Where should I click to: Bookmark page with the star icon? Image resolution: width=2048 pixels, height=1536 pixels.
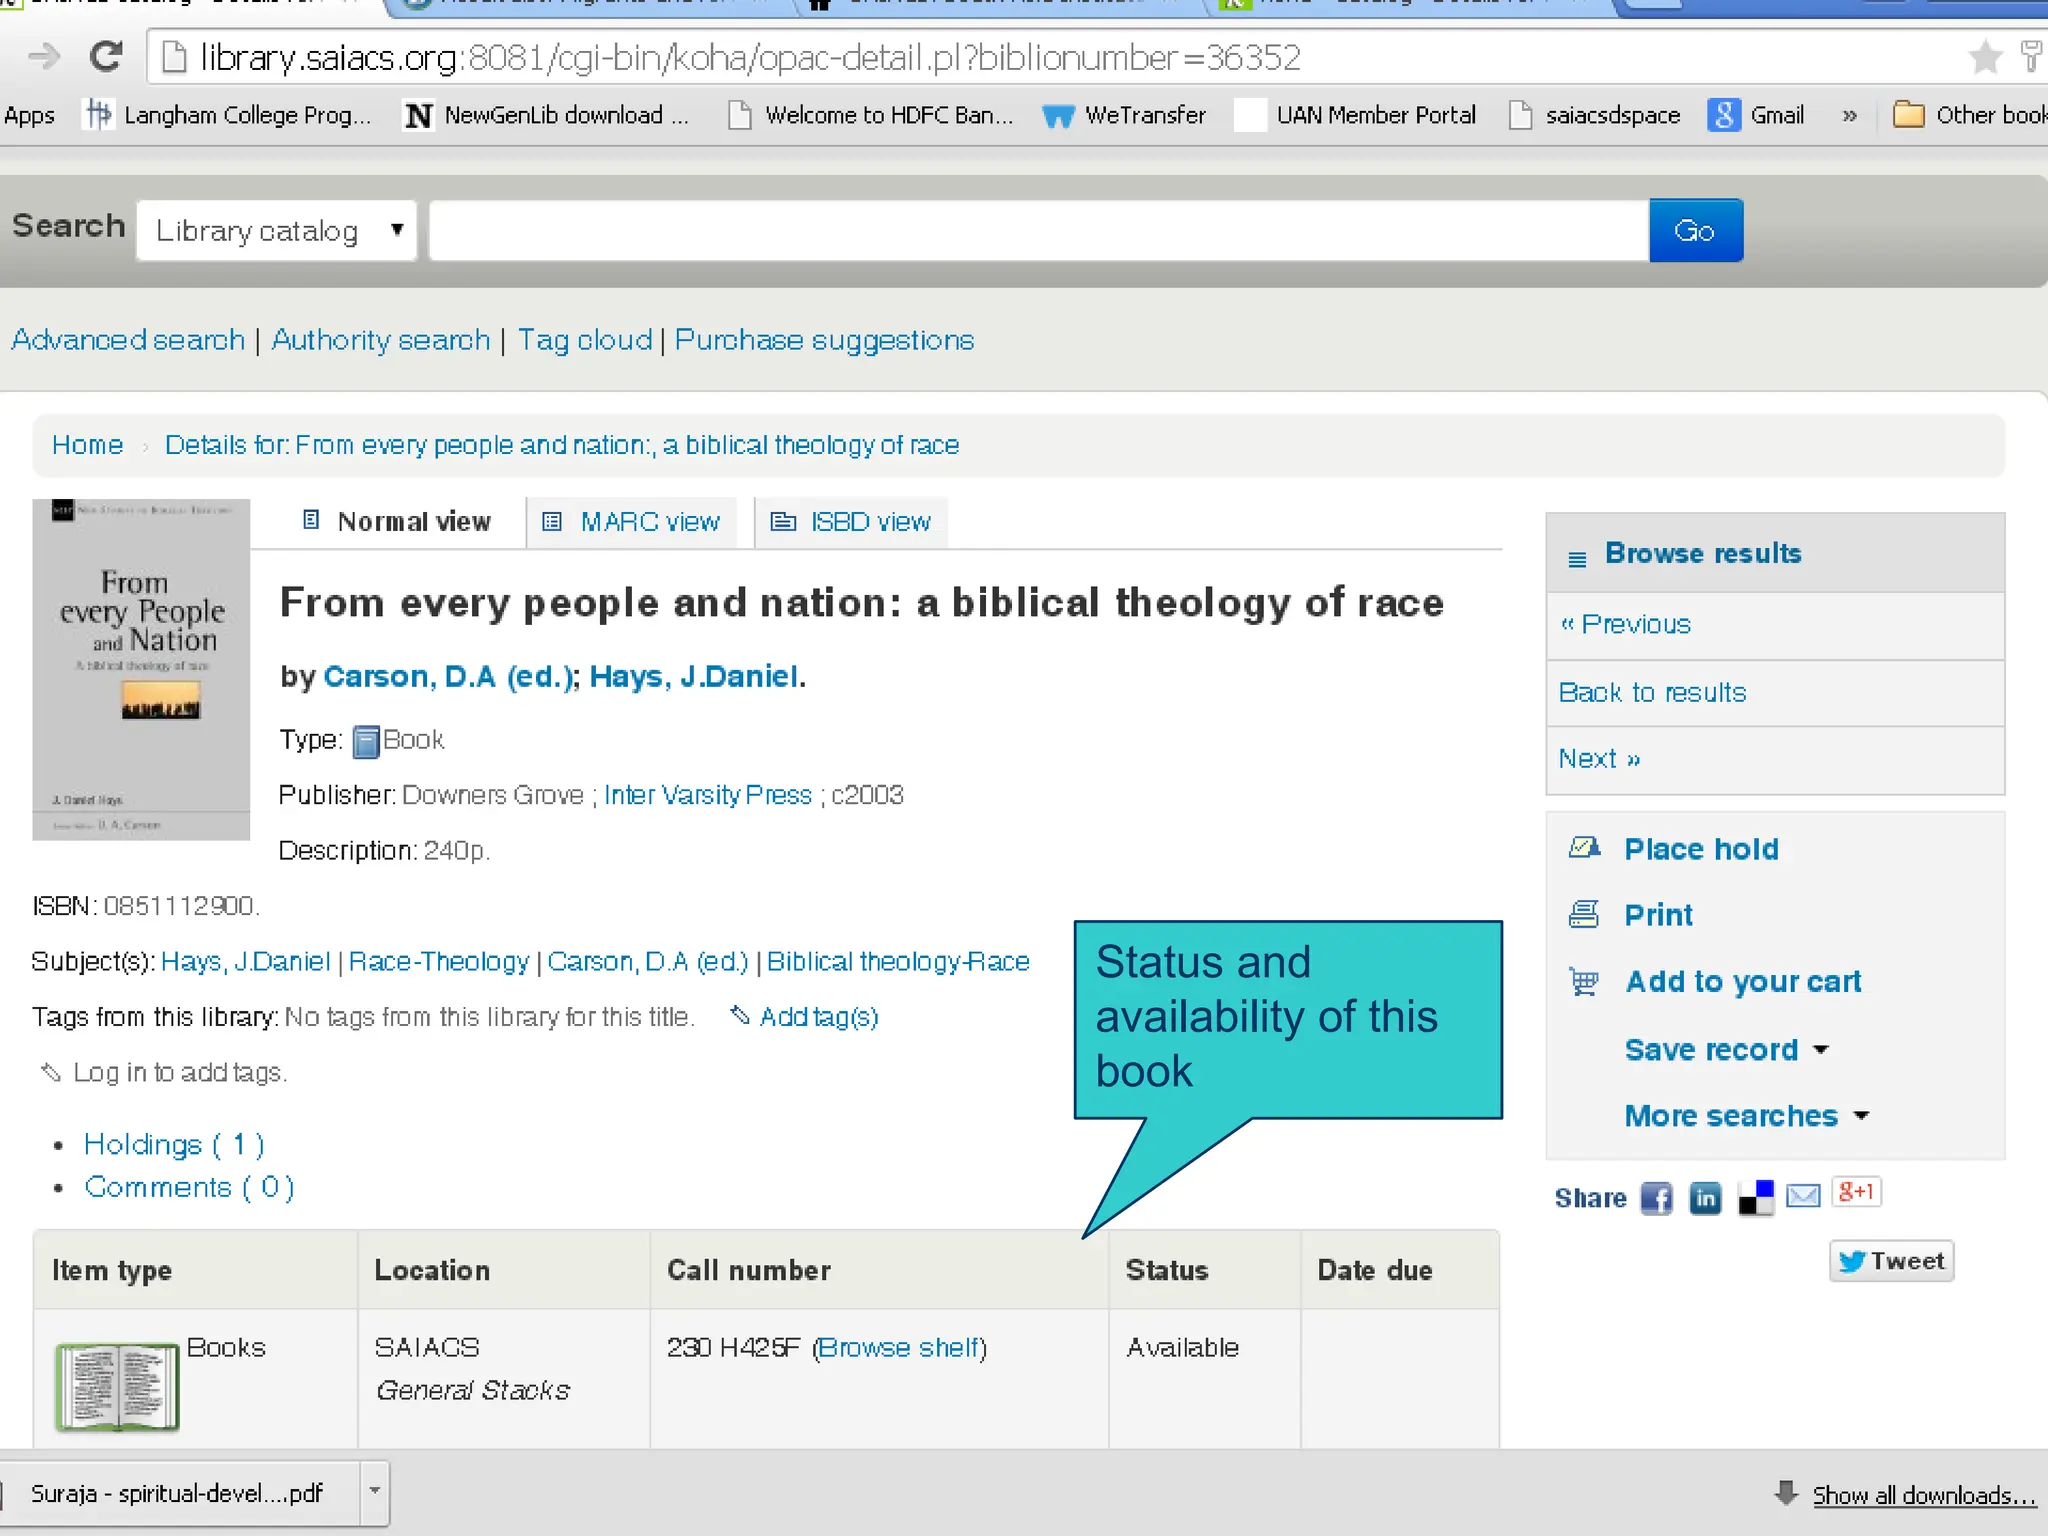1984,57
